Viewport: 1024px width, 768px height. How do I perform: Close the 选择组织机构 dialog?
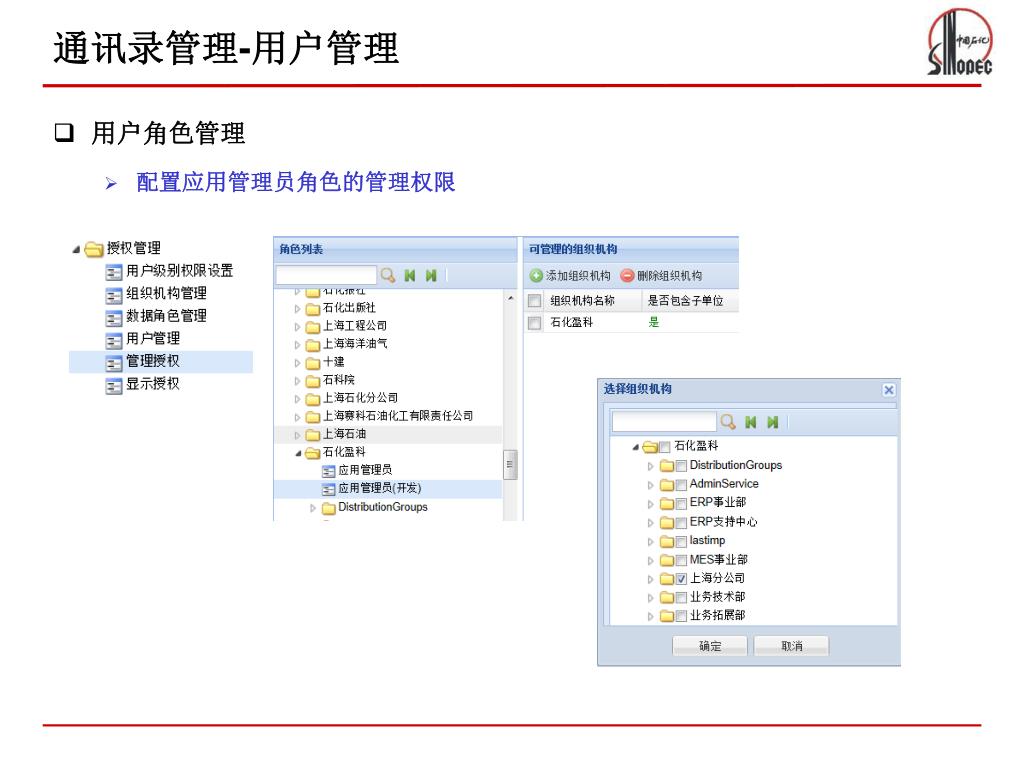click(x=888, y=390)
